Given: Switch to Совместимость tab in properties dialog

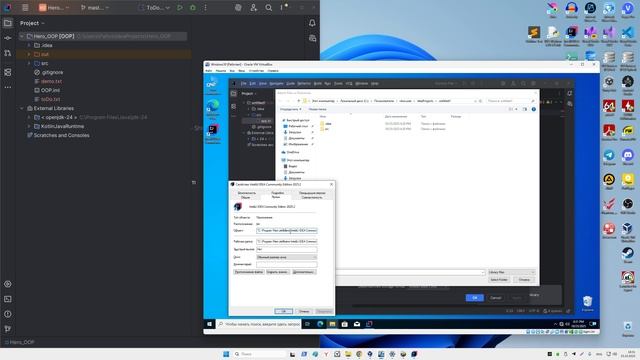Looking at the screenshot, I should click(x=312, y=198).
